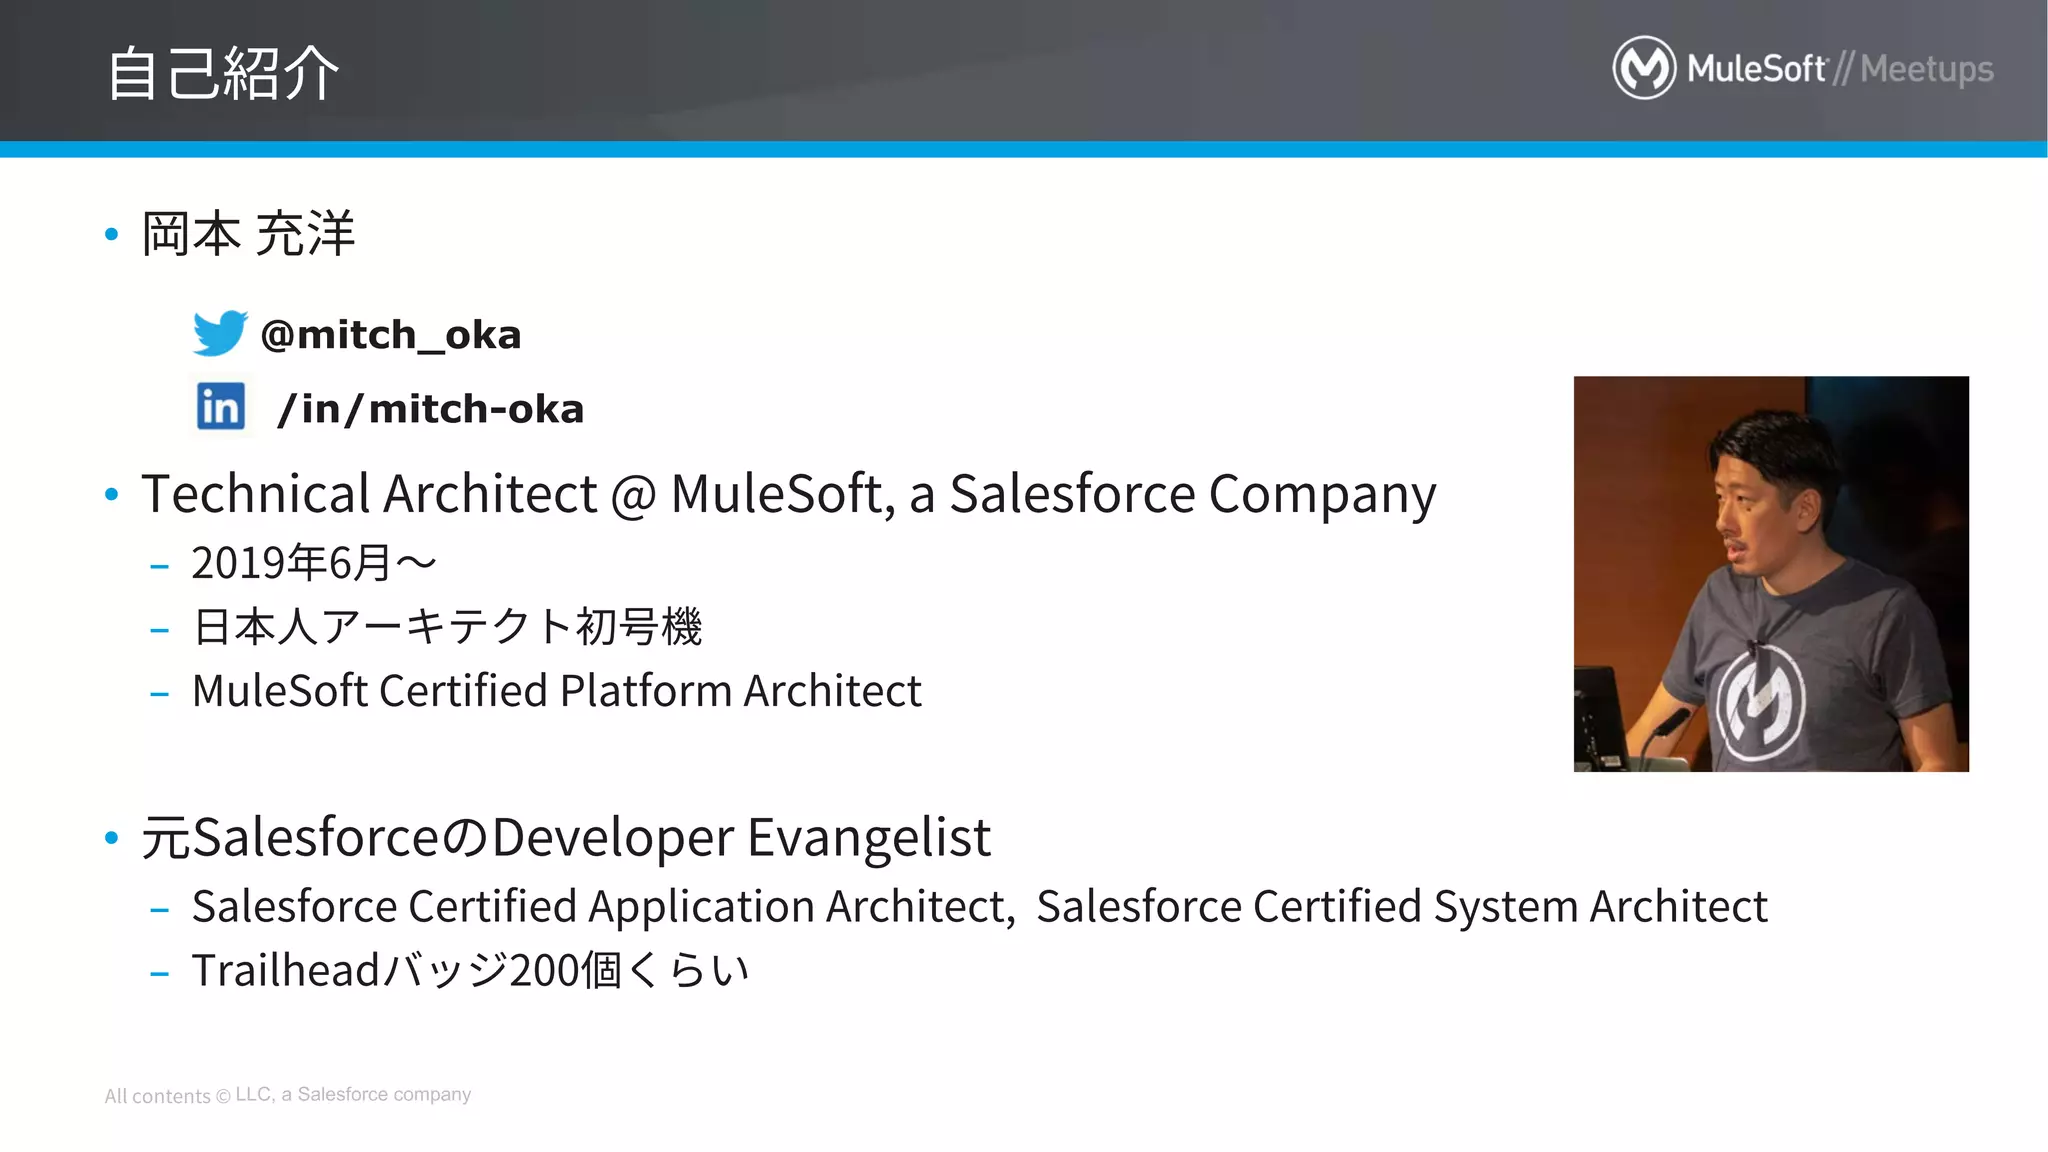
Task: Select the 2019年6月〜 bullet
Action: pyautogui.click(x=314, y=563)
